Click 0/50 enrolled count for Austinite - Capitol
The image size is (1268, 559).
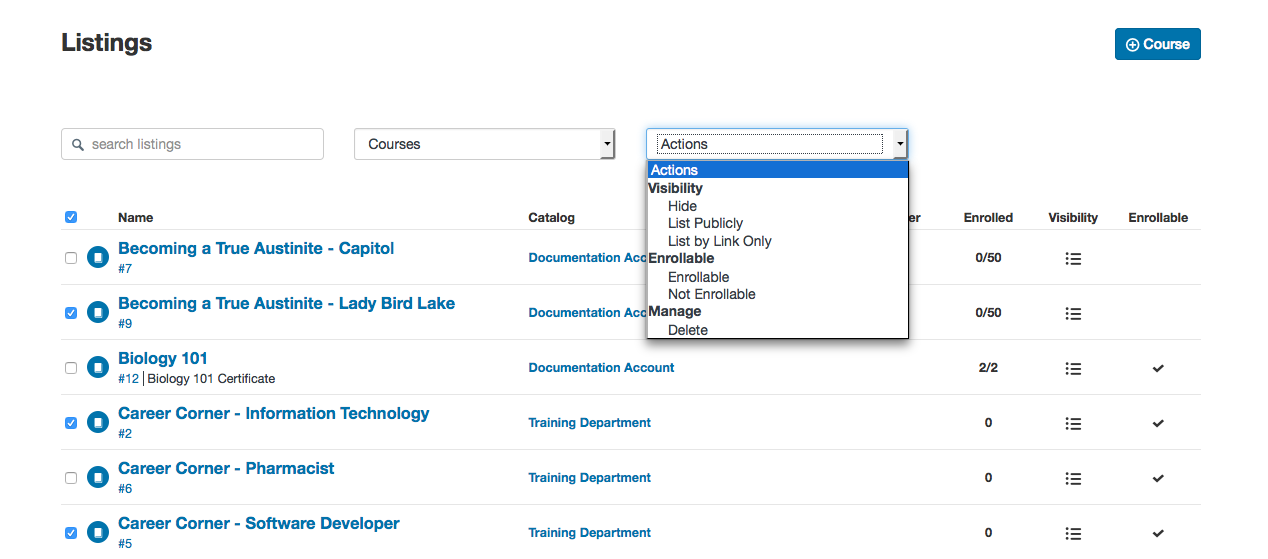tap(988, 258)
